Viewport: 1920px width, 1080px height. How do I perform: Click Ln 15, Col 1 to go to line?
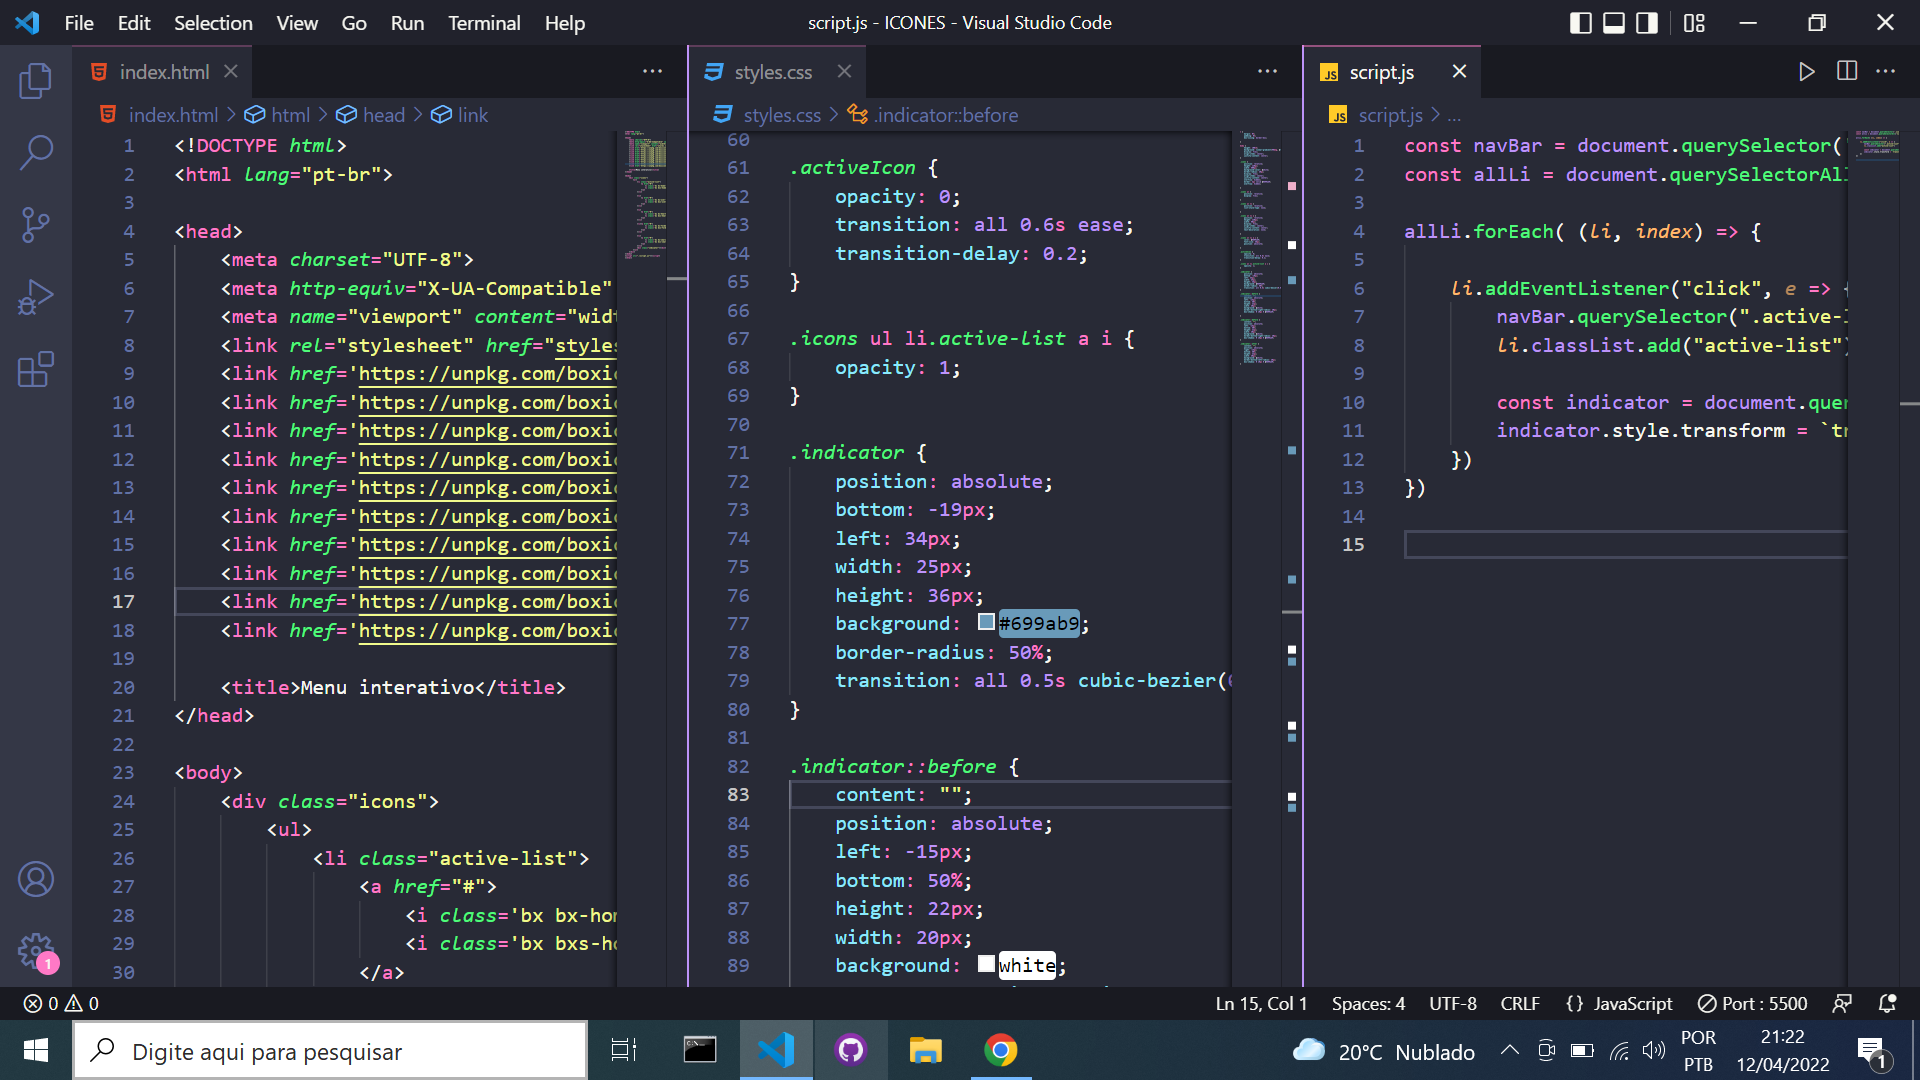[x=1261, y=1003]
